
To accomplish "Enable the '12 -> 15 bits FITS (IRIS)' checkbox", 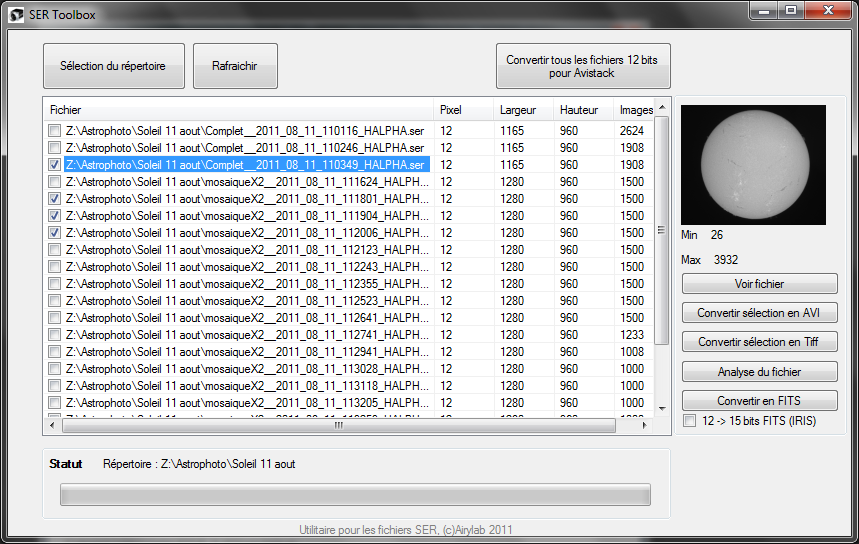I will pos(690,421).
